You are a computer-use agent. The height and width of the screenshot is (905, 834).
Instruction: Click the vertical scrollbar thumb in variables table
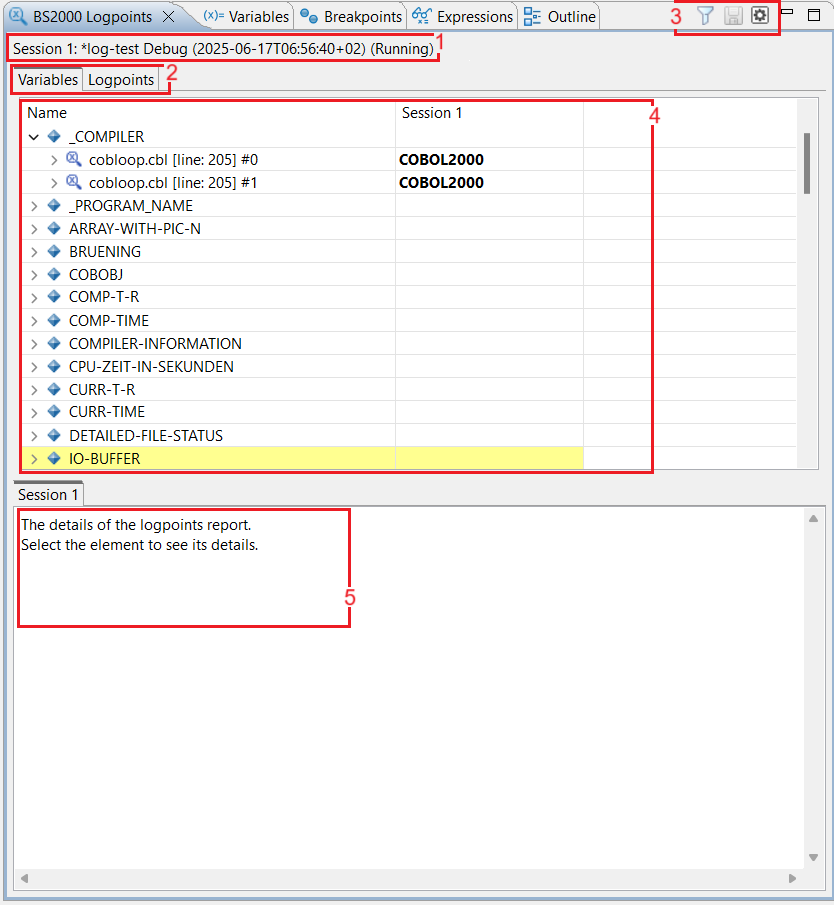tap(806, 163)
